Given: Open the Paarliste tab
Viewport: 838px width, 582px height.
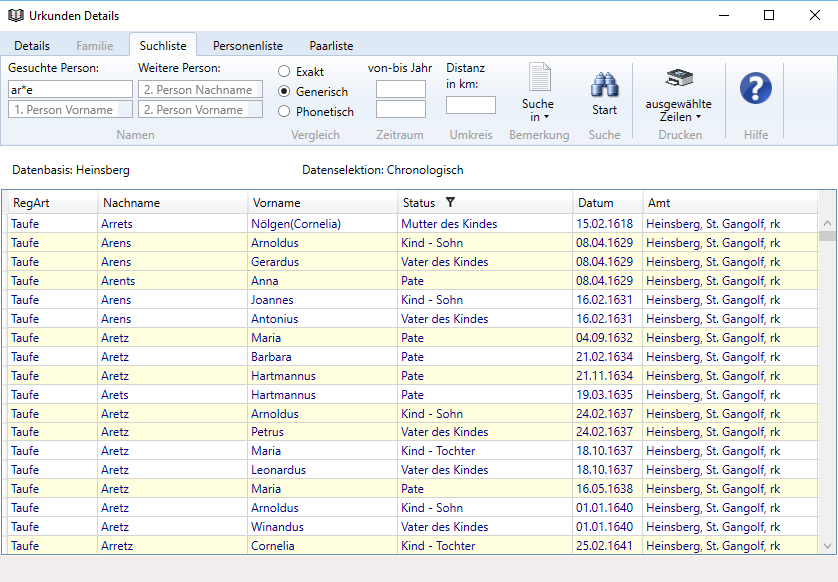Looking at the screenshot, I should 331,46.
